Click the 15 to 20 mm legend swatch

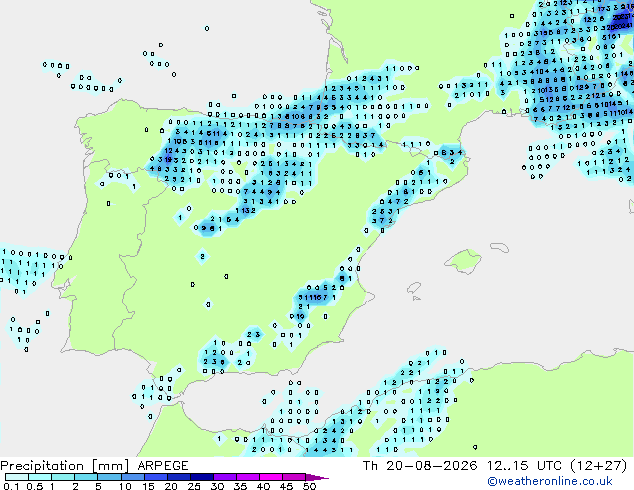click(x=155, y=477)
